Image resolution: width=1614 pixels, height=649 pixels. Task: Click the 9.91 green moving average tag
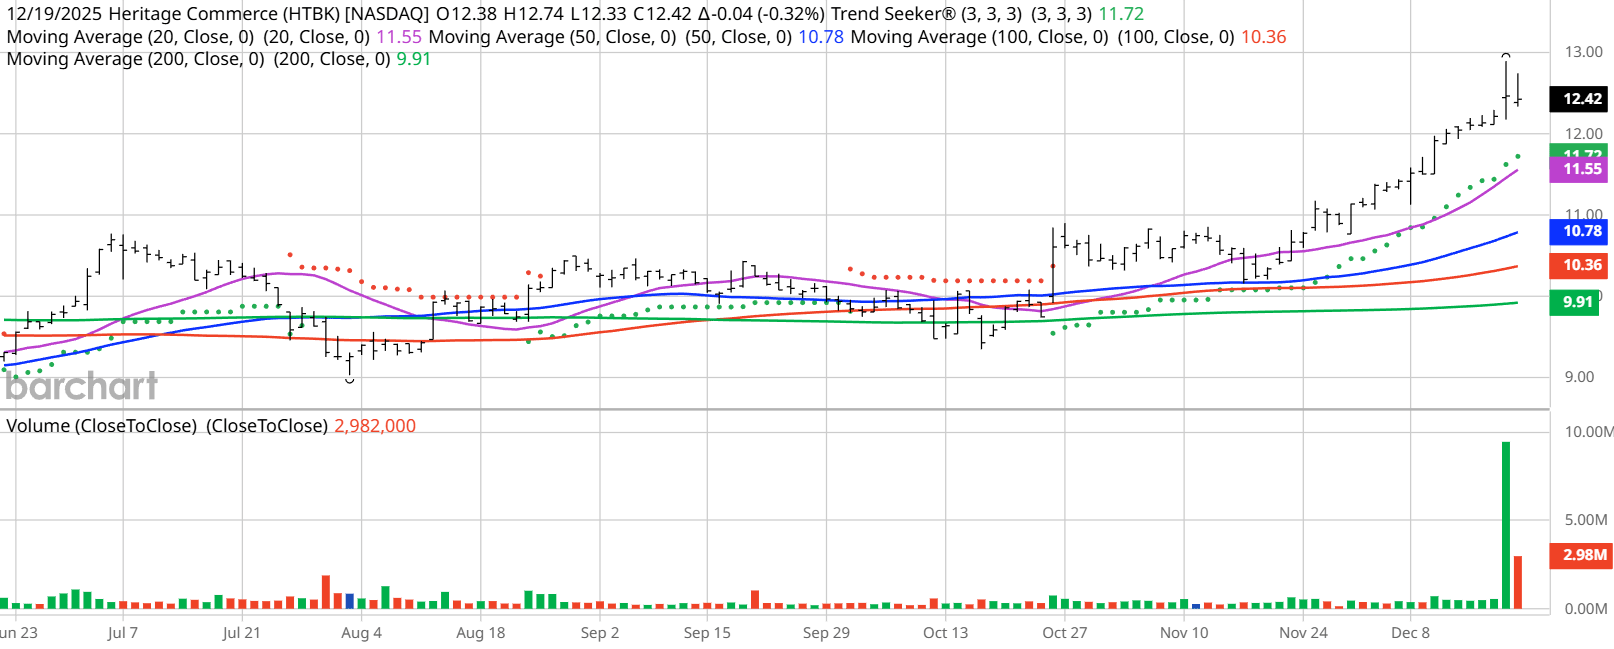tap(1576, 302)
